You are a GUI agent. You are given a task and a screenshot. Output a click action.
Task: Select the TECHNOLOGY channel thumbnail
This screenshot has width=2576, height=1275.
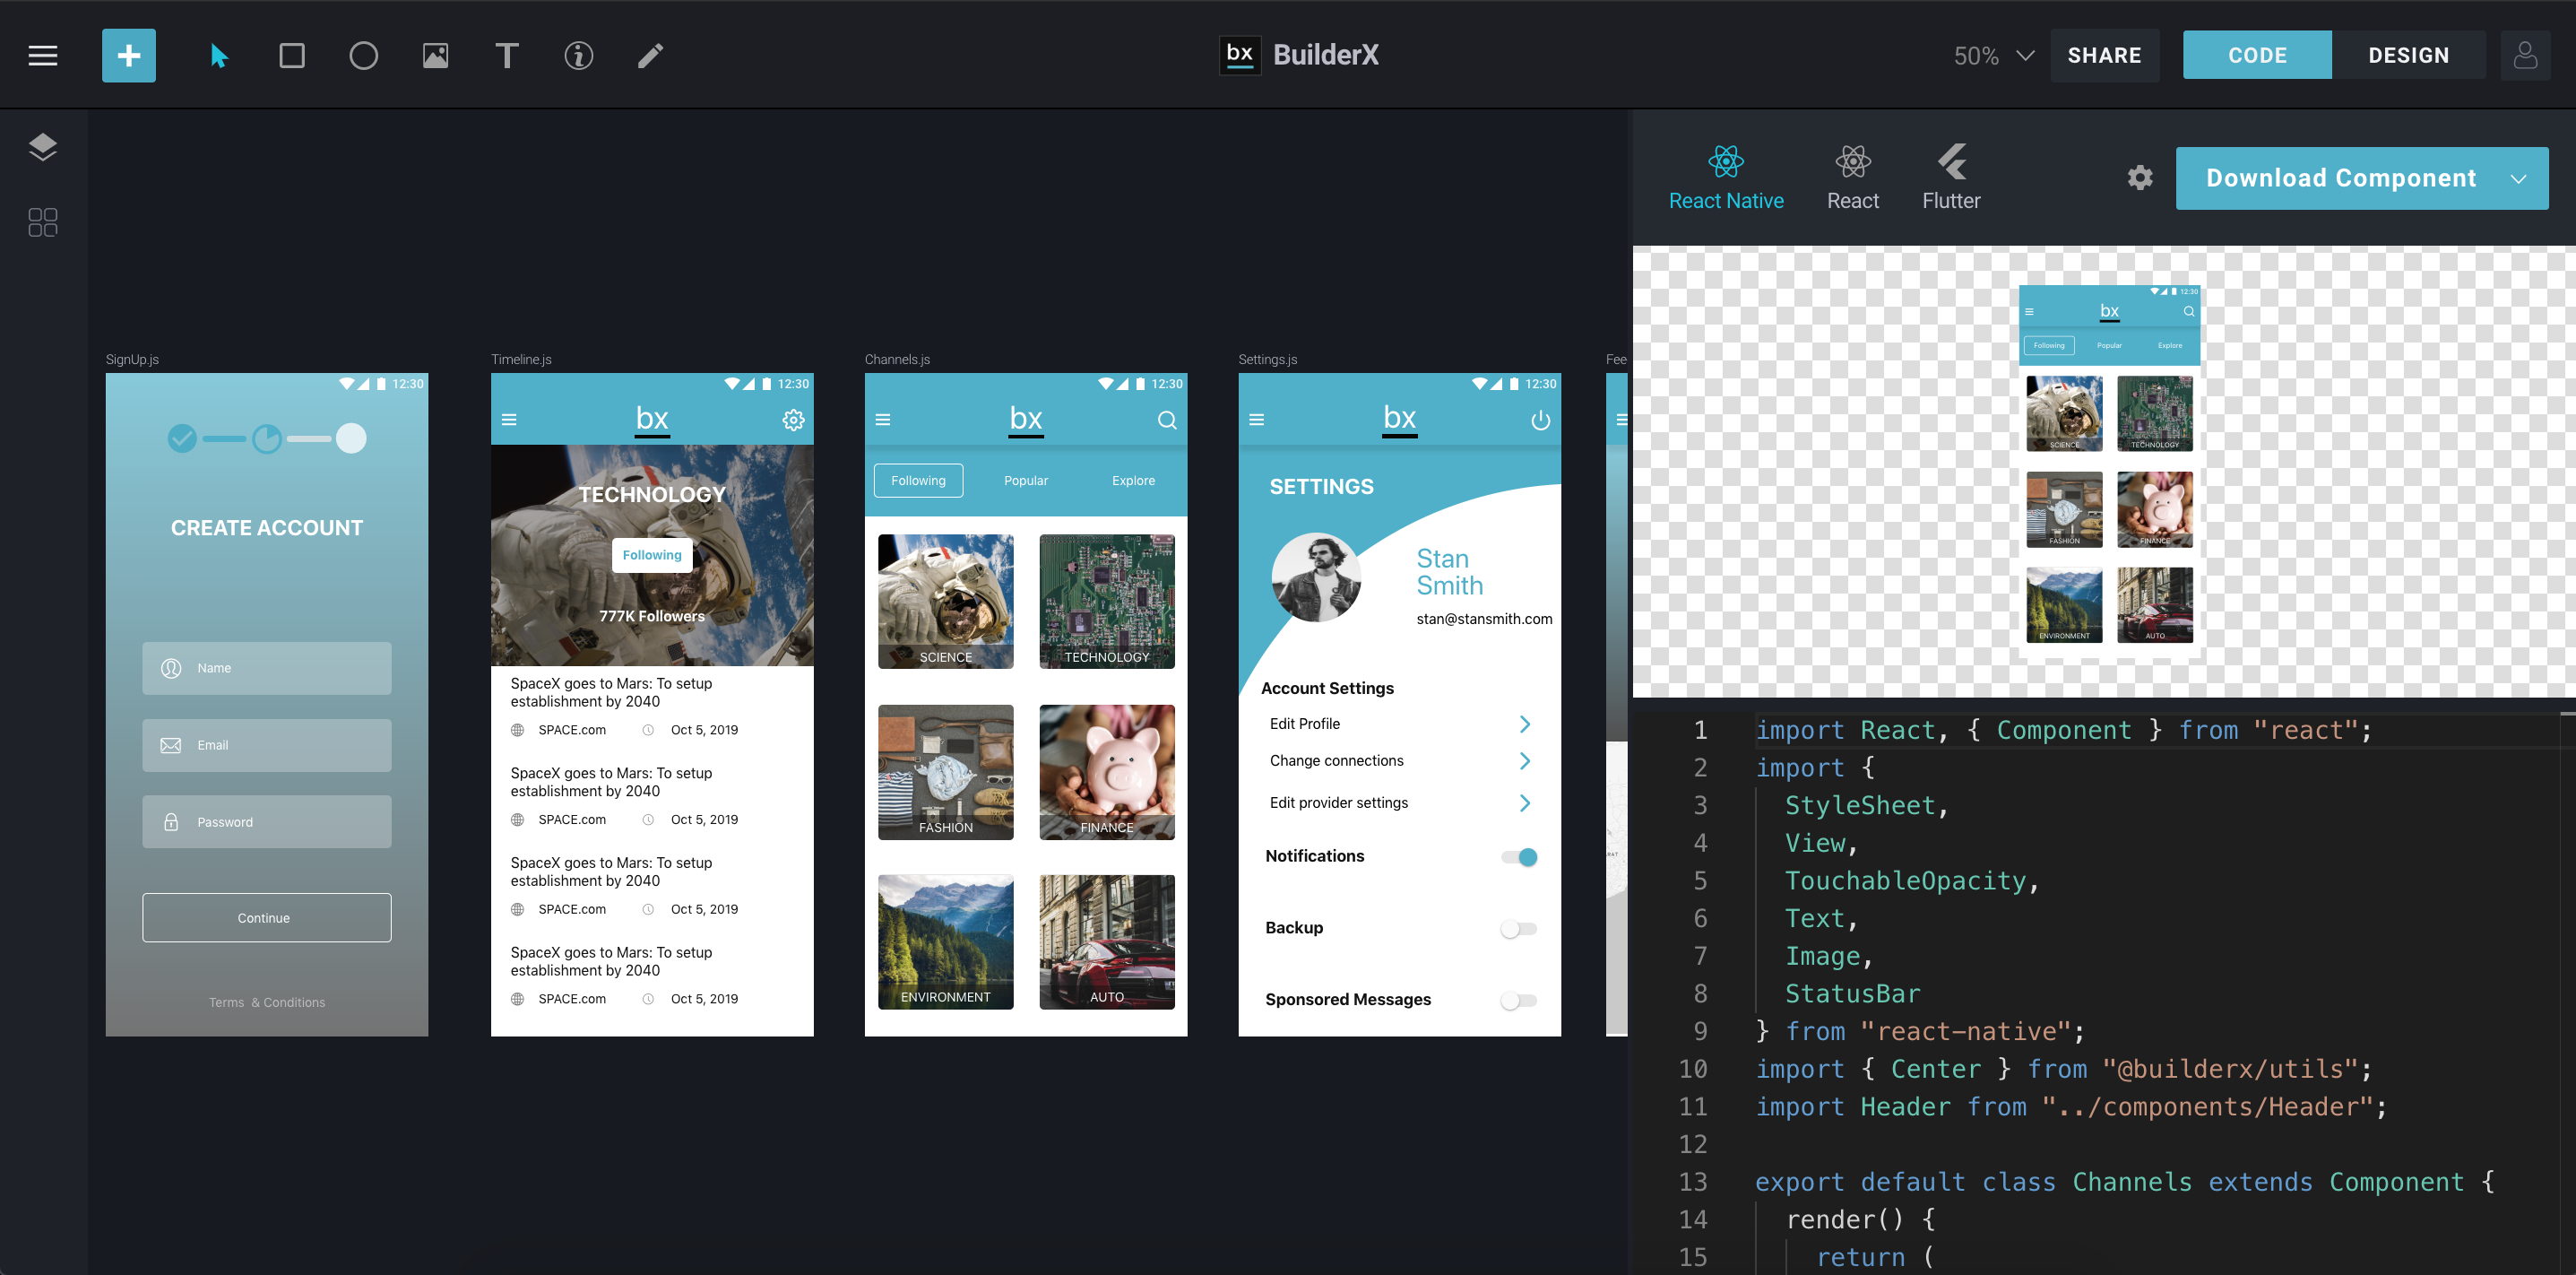(x=1107, y=601)
